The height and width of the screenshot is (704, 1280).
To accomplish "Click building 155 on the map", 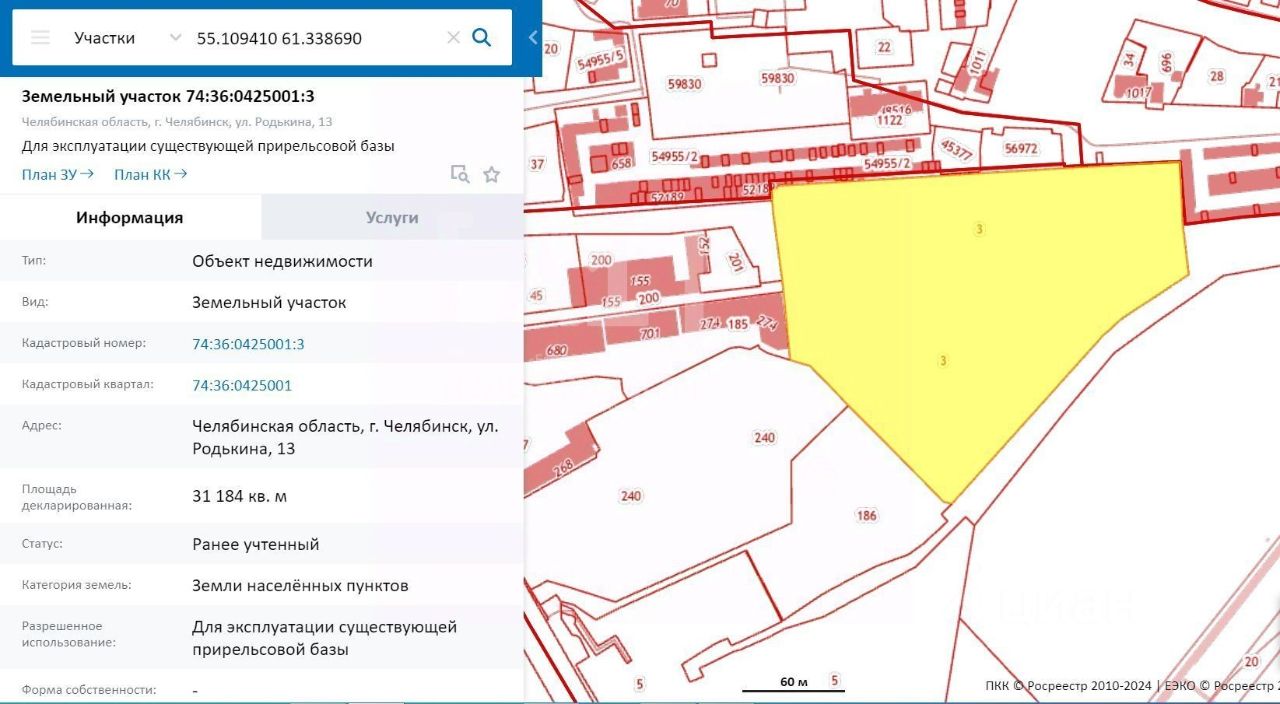I will (x=640, y=281).
